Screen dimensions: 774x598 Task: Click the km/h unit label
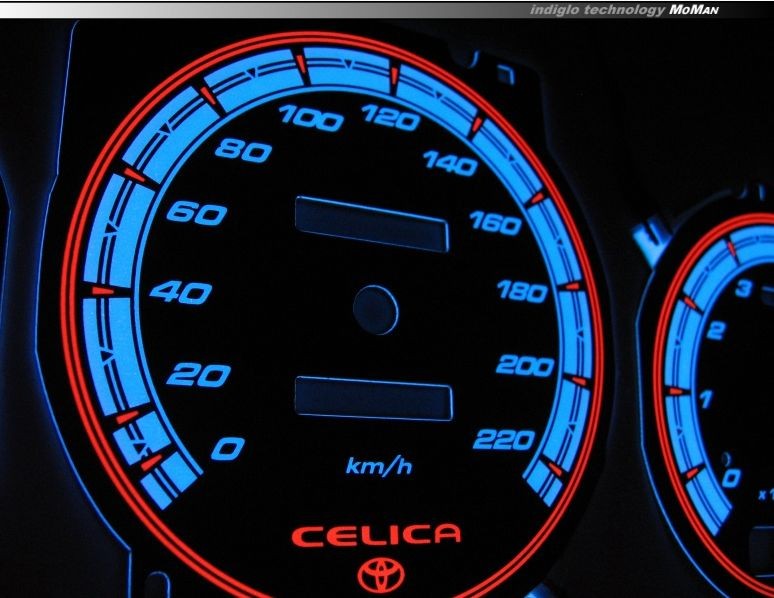point(379,466)
